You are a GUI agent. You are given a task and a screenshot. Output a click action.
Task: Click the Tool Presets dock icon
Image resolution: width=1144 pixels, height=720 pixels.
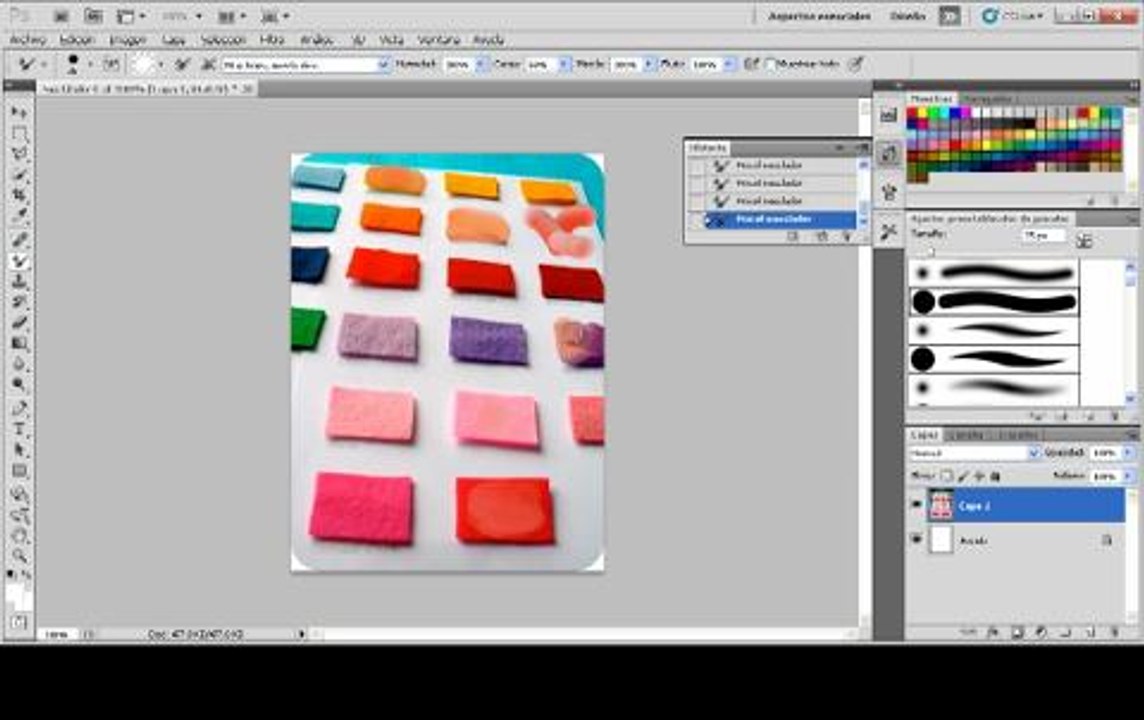tap(889, 232)
